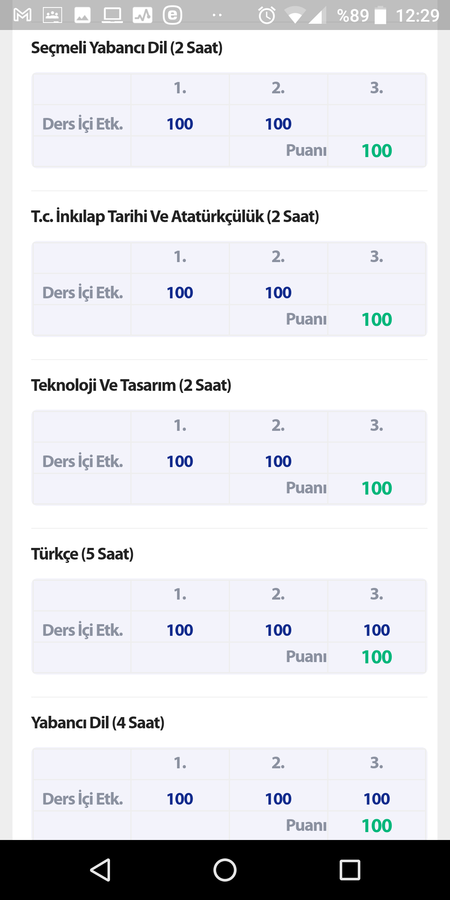The height and width of the screenshot is (900, 450).
Task: Select T.c. İnkılap Tarihi Ve Atatürkçülük heading
Action: [175, 217]
